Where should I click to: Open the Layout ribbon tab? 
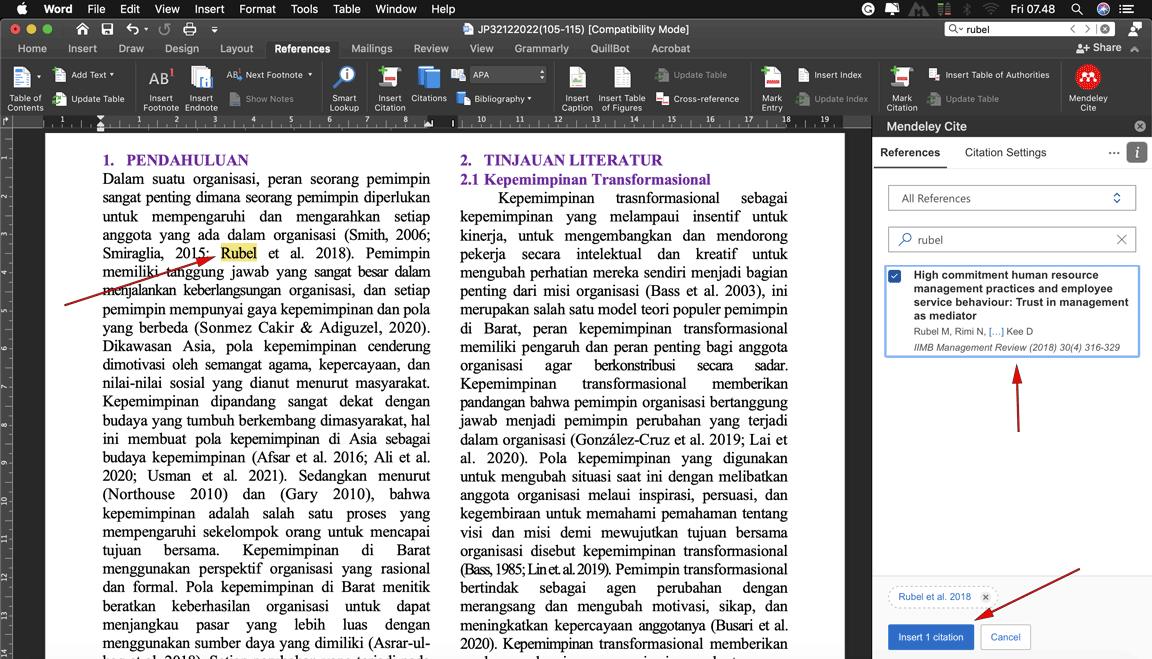[236, 48]
